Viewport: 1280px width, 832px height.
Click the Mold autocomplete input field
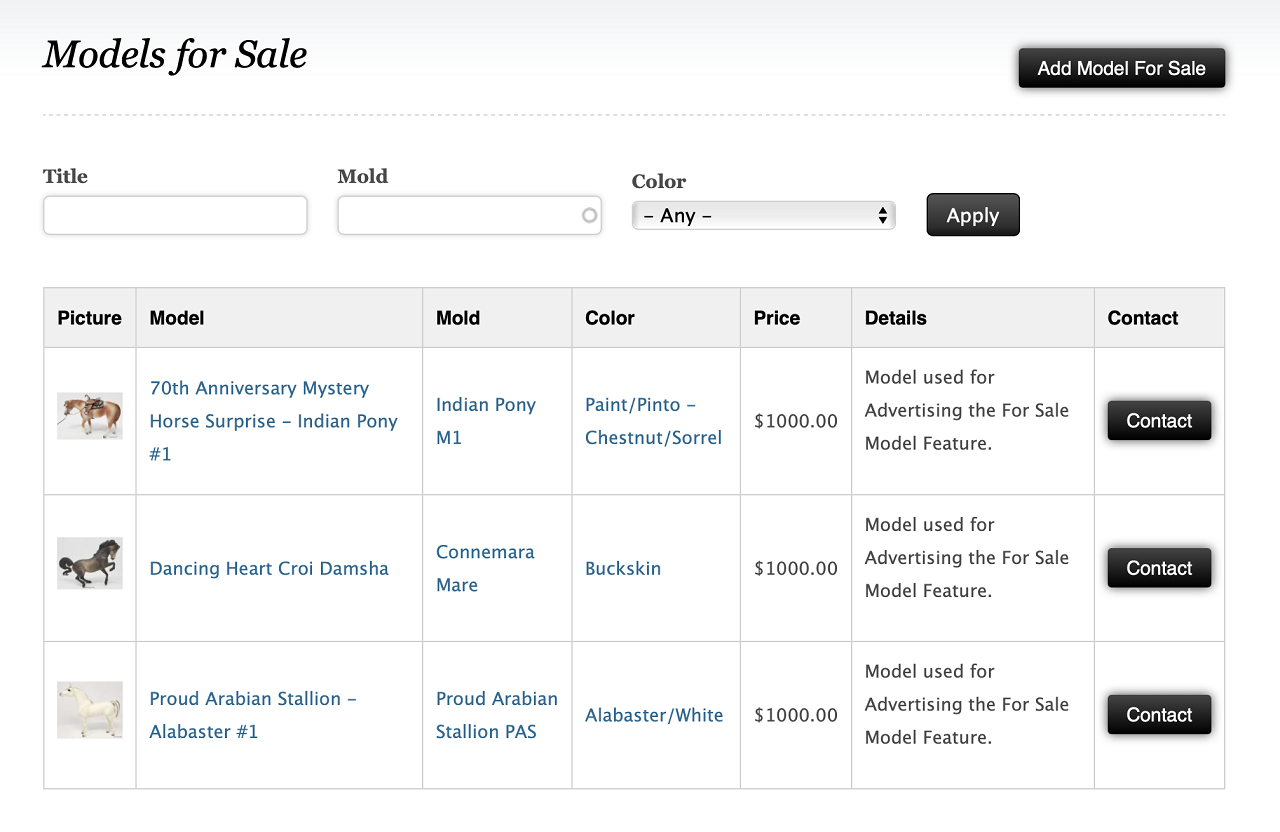pos(458,215)
